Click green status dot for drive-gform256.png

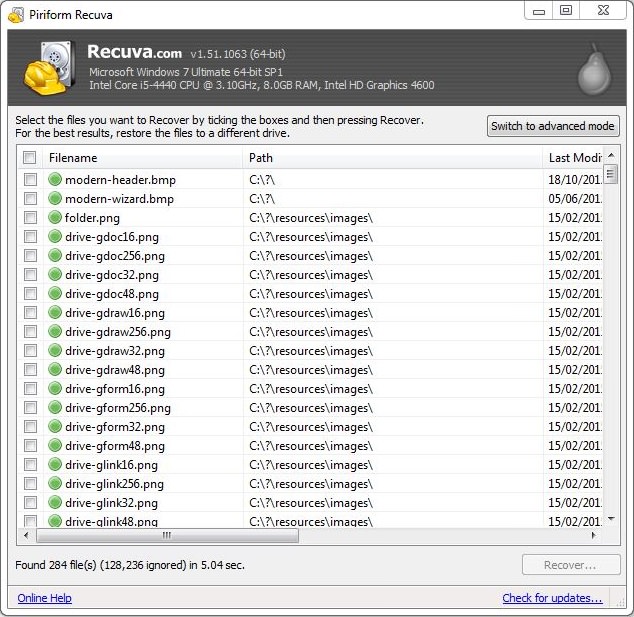(55, 407)
